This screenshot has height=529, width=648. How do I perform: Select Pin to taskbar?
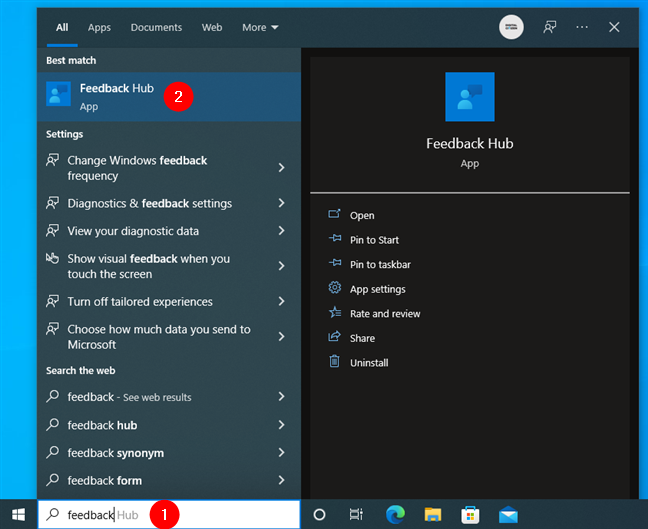point(380,264)
